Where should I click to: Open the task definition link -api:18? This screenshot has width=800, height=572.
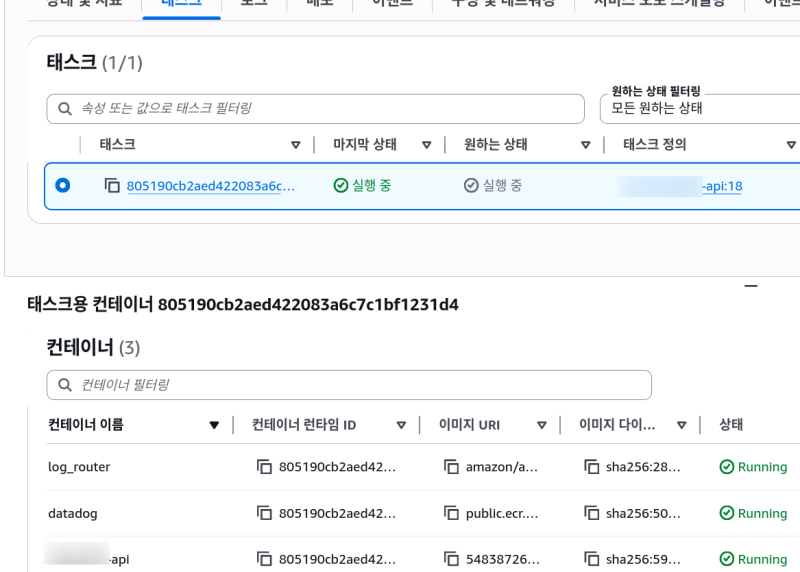click(x=722, y=186)
